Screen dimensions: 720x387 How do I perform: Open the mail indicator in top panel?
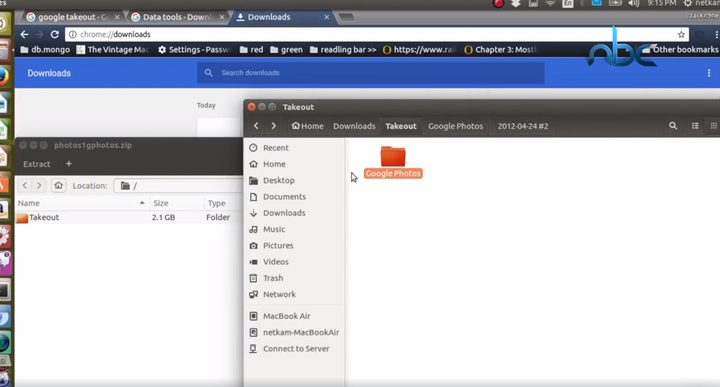[596, 4]
